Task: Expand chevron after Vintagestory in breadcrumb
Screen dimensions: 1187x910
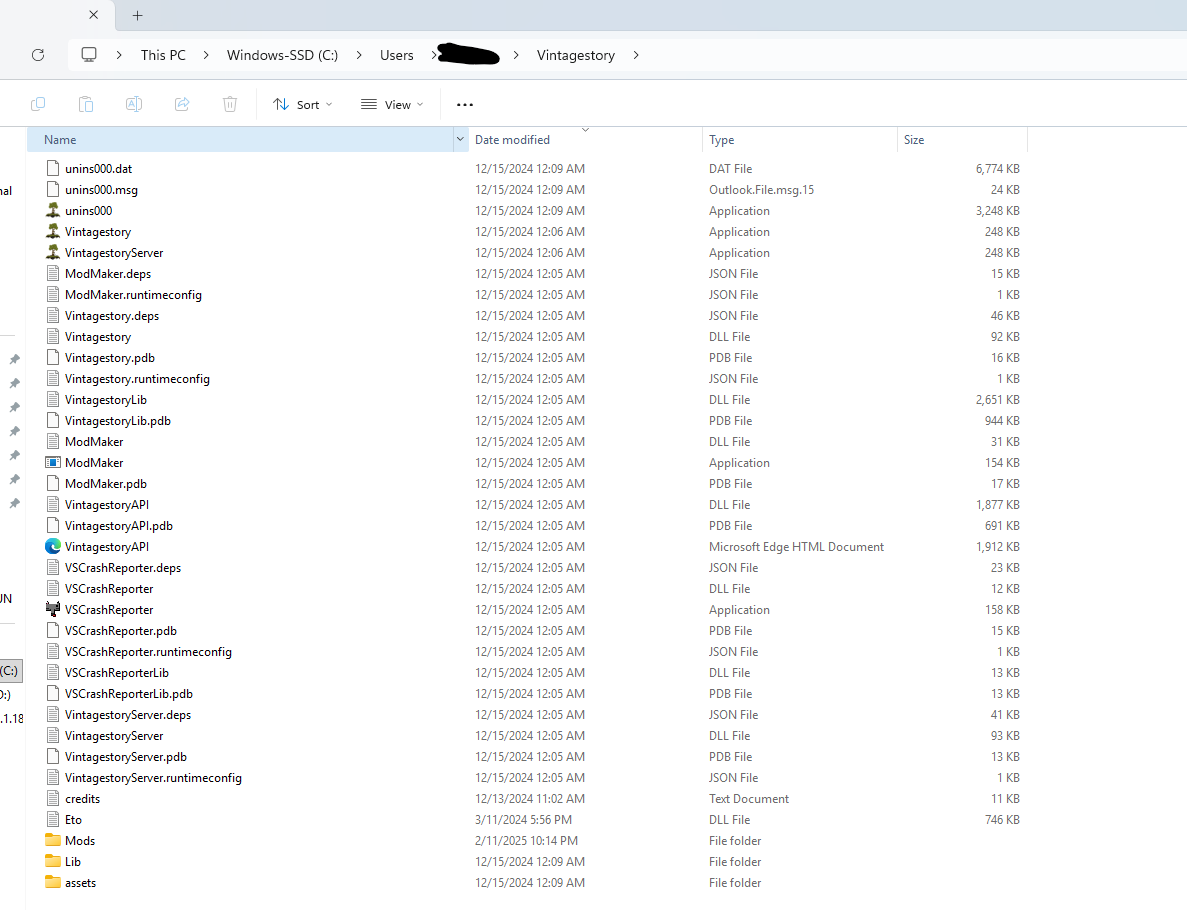Action: pos(636,55)
